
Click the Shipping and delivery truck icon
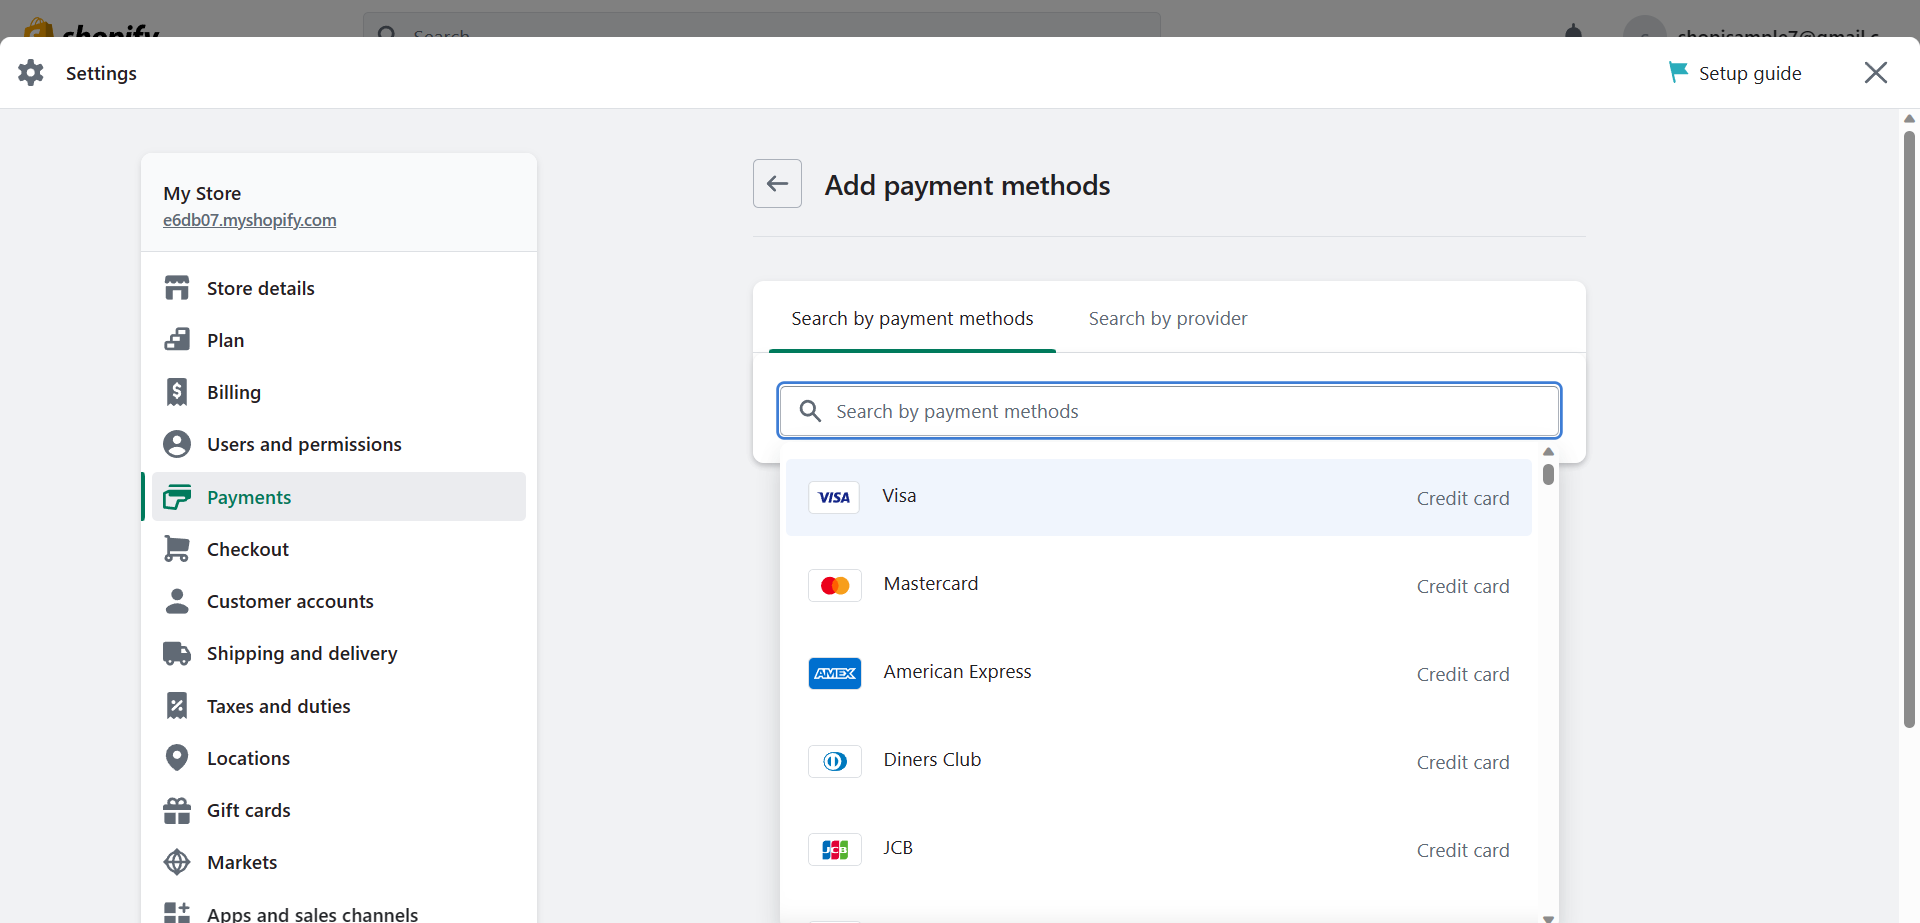177,653
